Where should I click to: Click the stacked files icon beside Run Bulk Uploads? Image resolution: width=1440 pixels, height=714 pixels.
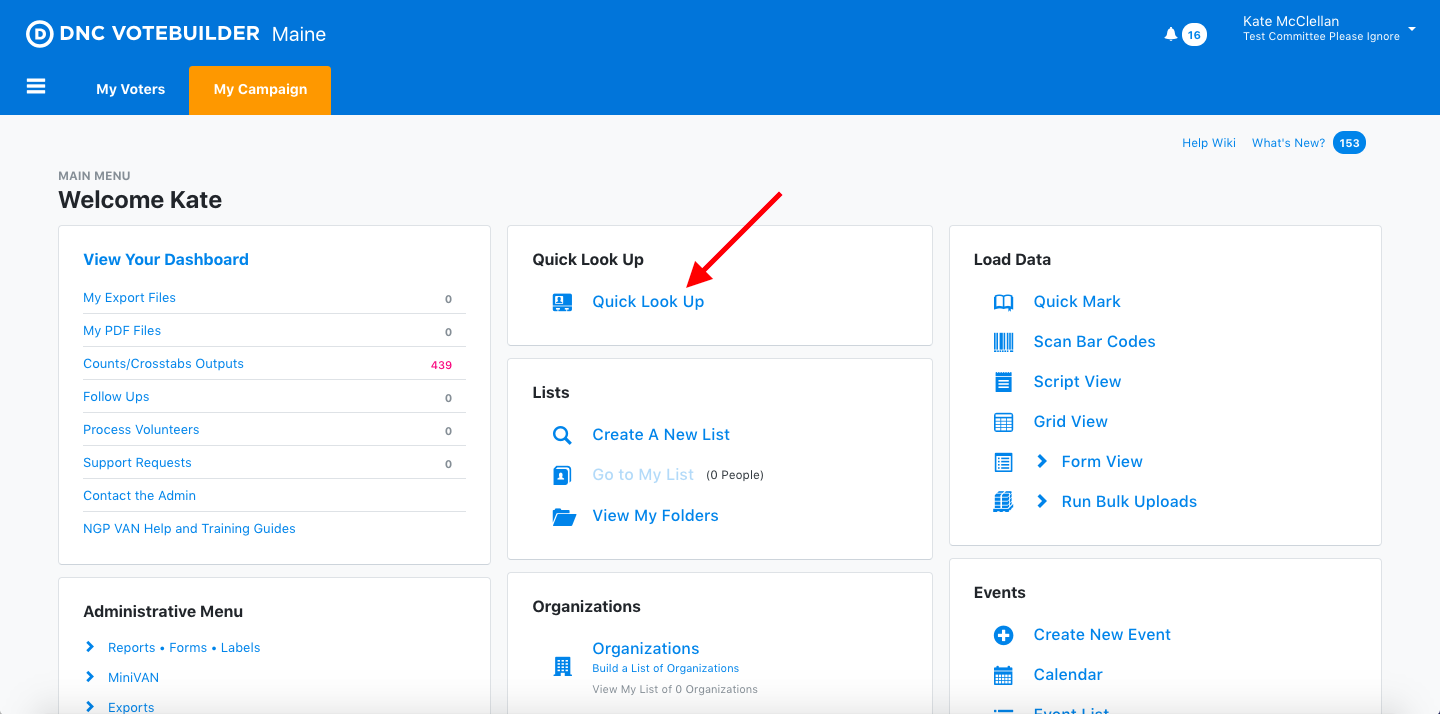tap(1003, 502)
